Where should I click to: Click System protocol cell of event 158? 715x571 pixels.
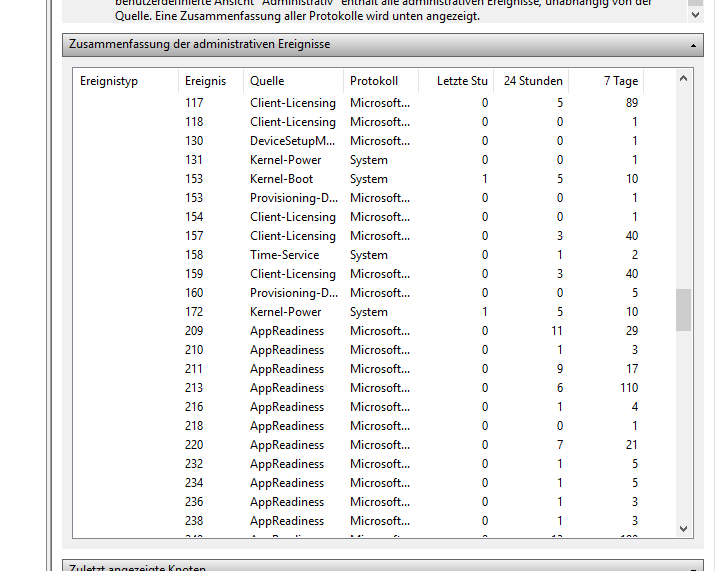(368, 255)
